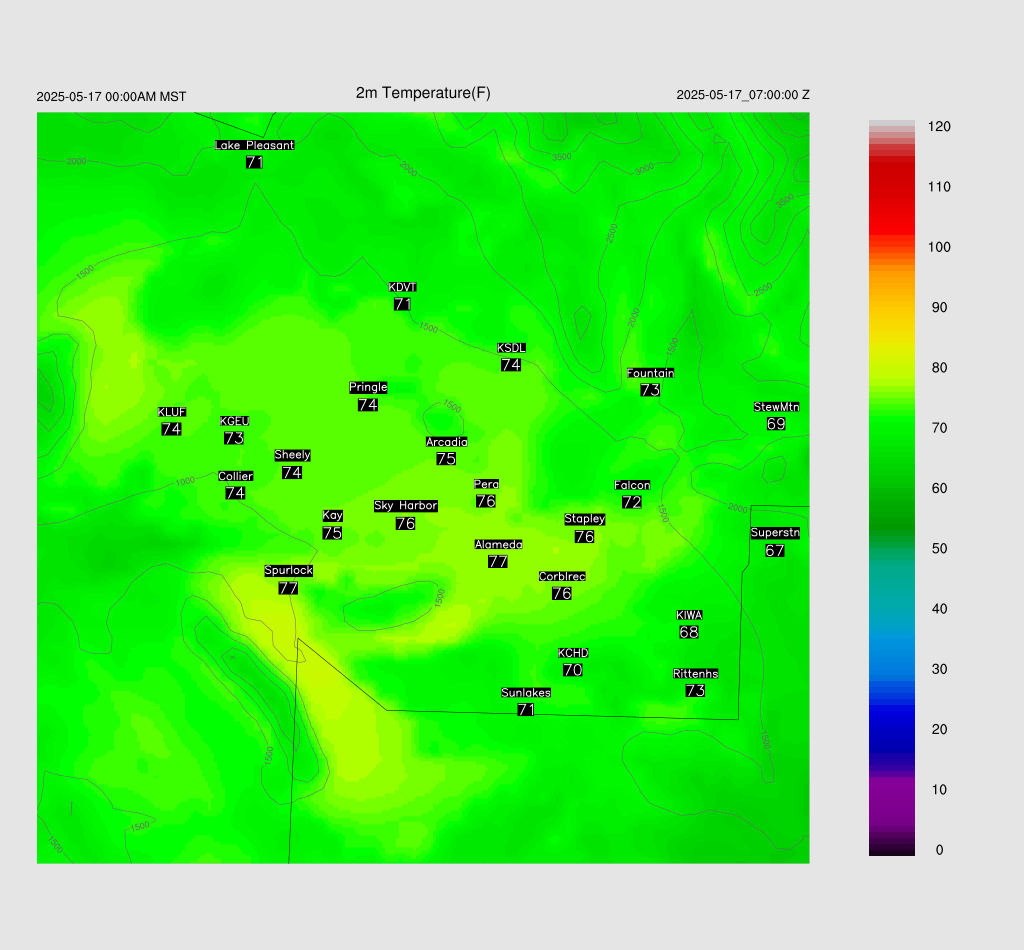
Task: Select the KDVT station label
Action: click(402, 287)
